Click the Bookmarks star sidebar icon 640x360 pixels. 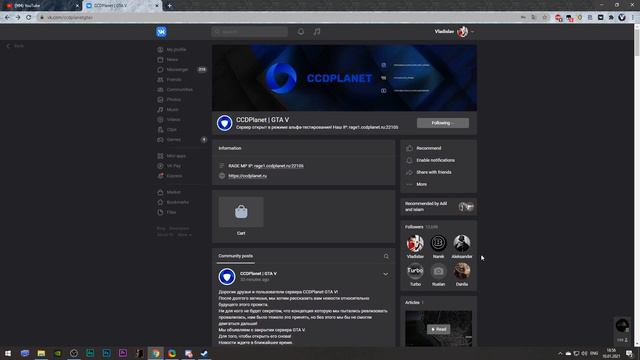click(x=160, y=202)
